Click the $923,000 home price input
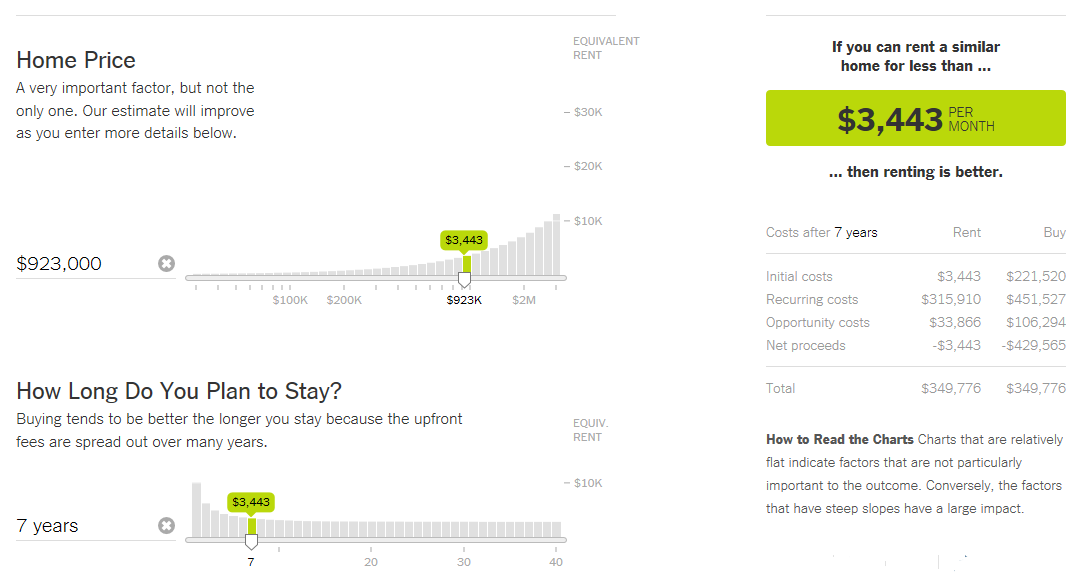The width and height of the screenshot is (1081, 587). (x=84, y=263)
